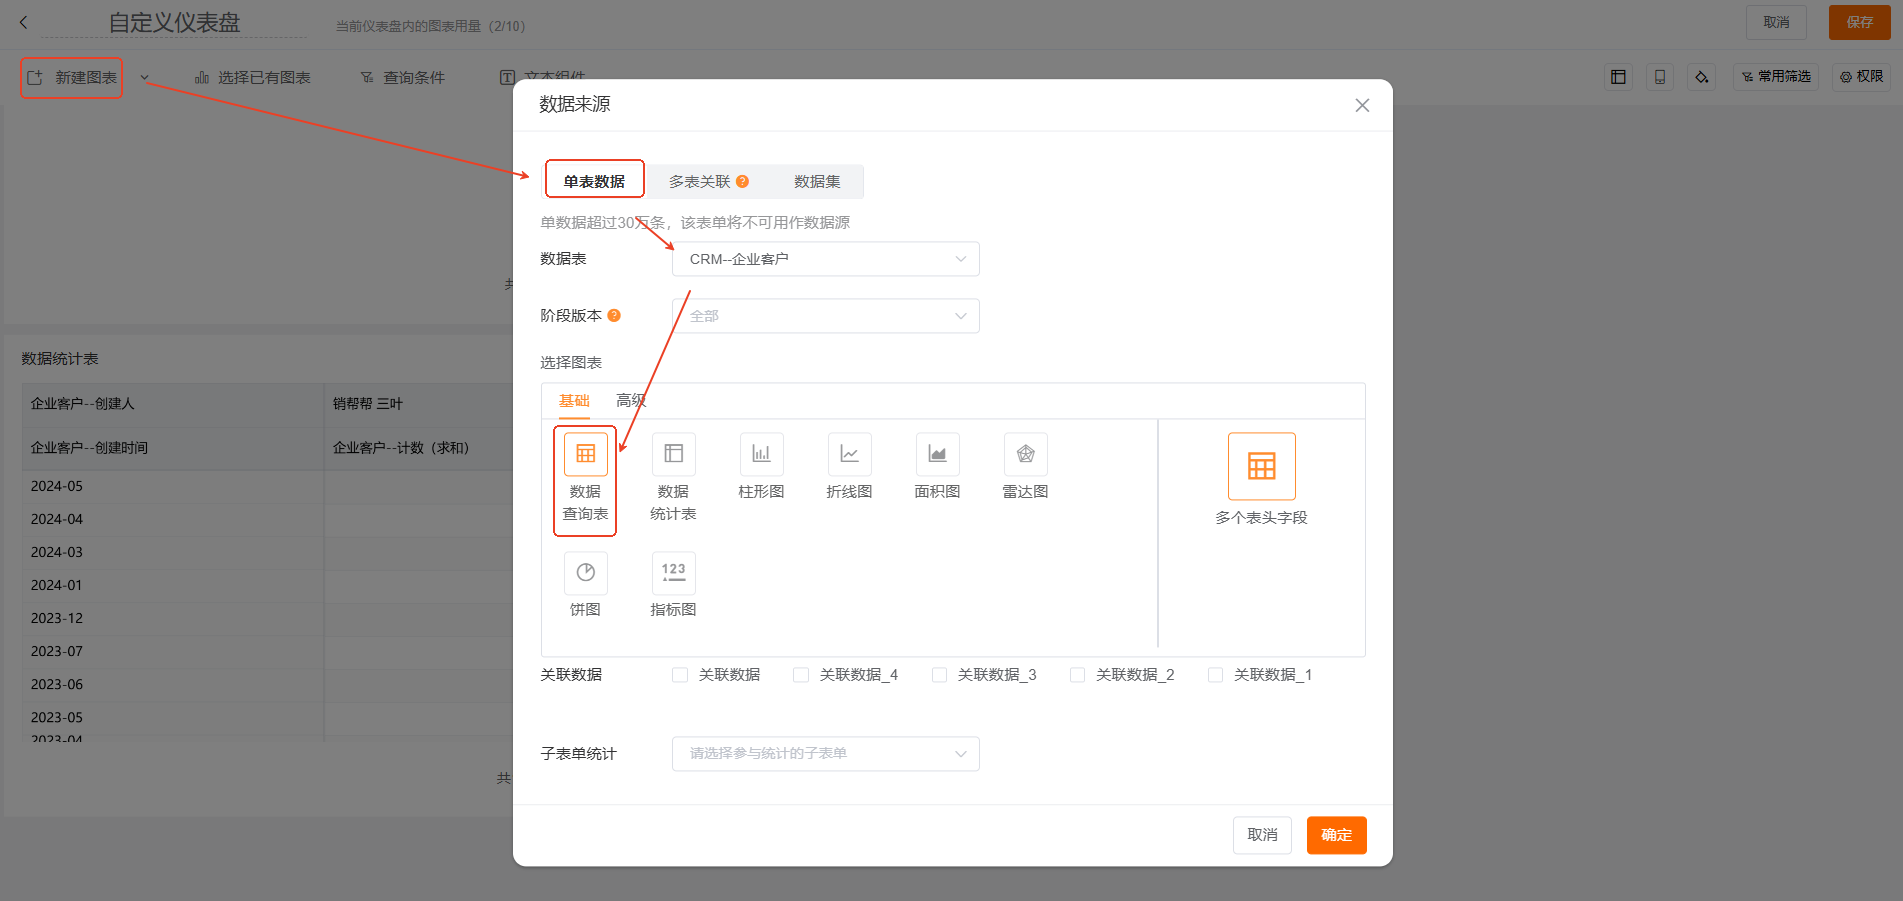
Task: Choose the 数据统计表 chart type
Action: tap(673, 455)
